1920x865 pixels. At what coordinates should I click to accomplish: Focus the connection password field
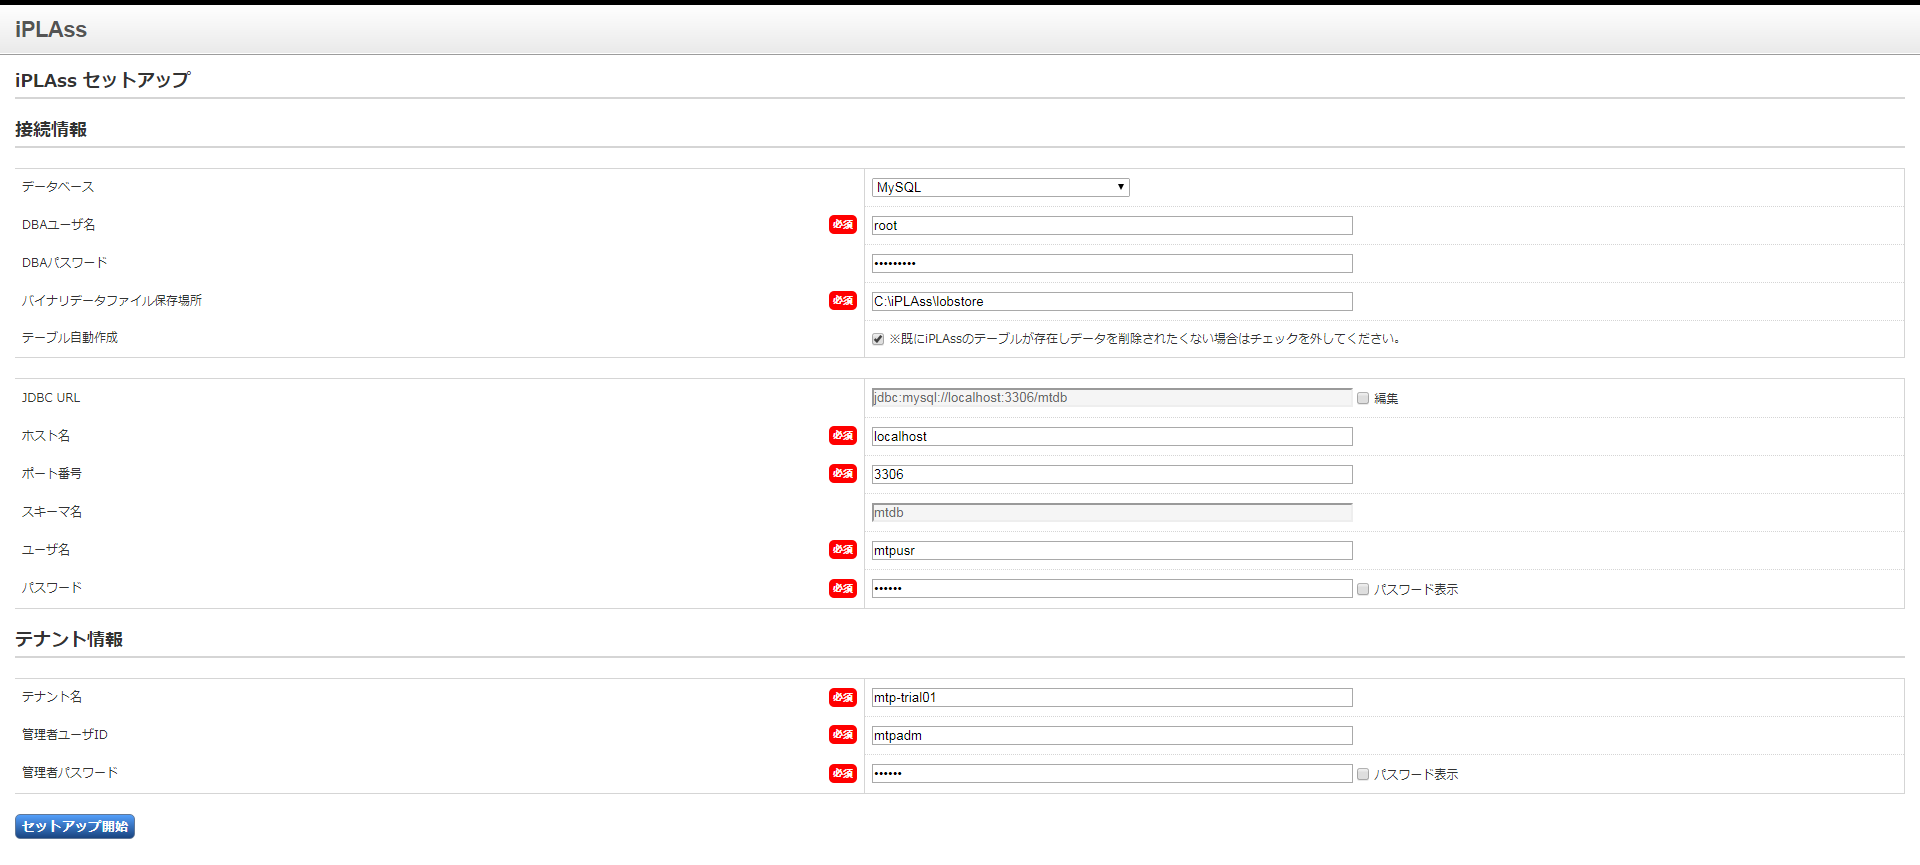tap(1112, 589)
